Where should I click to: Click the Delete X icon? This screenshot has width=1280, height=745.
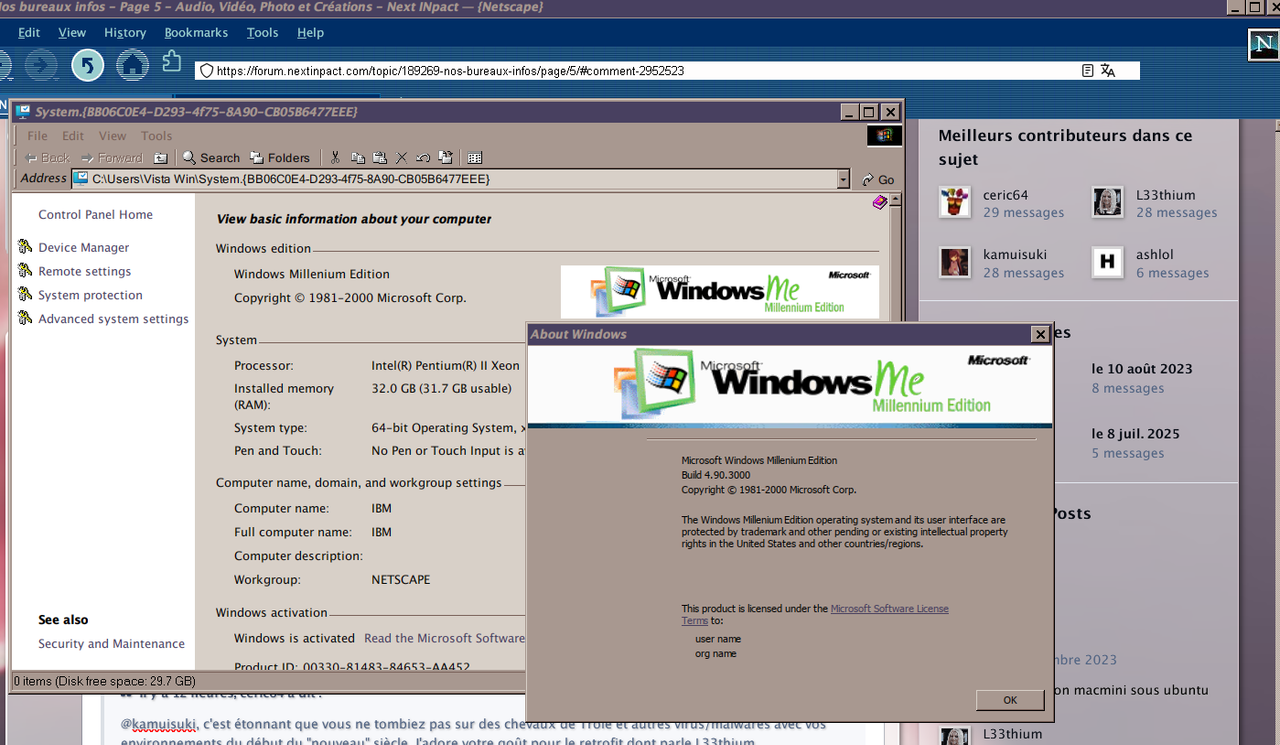tap(402, 158)
